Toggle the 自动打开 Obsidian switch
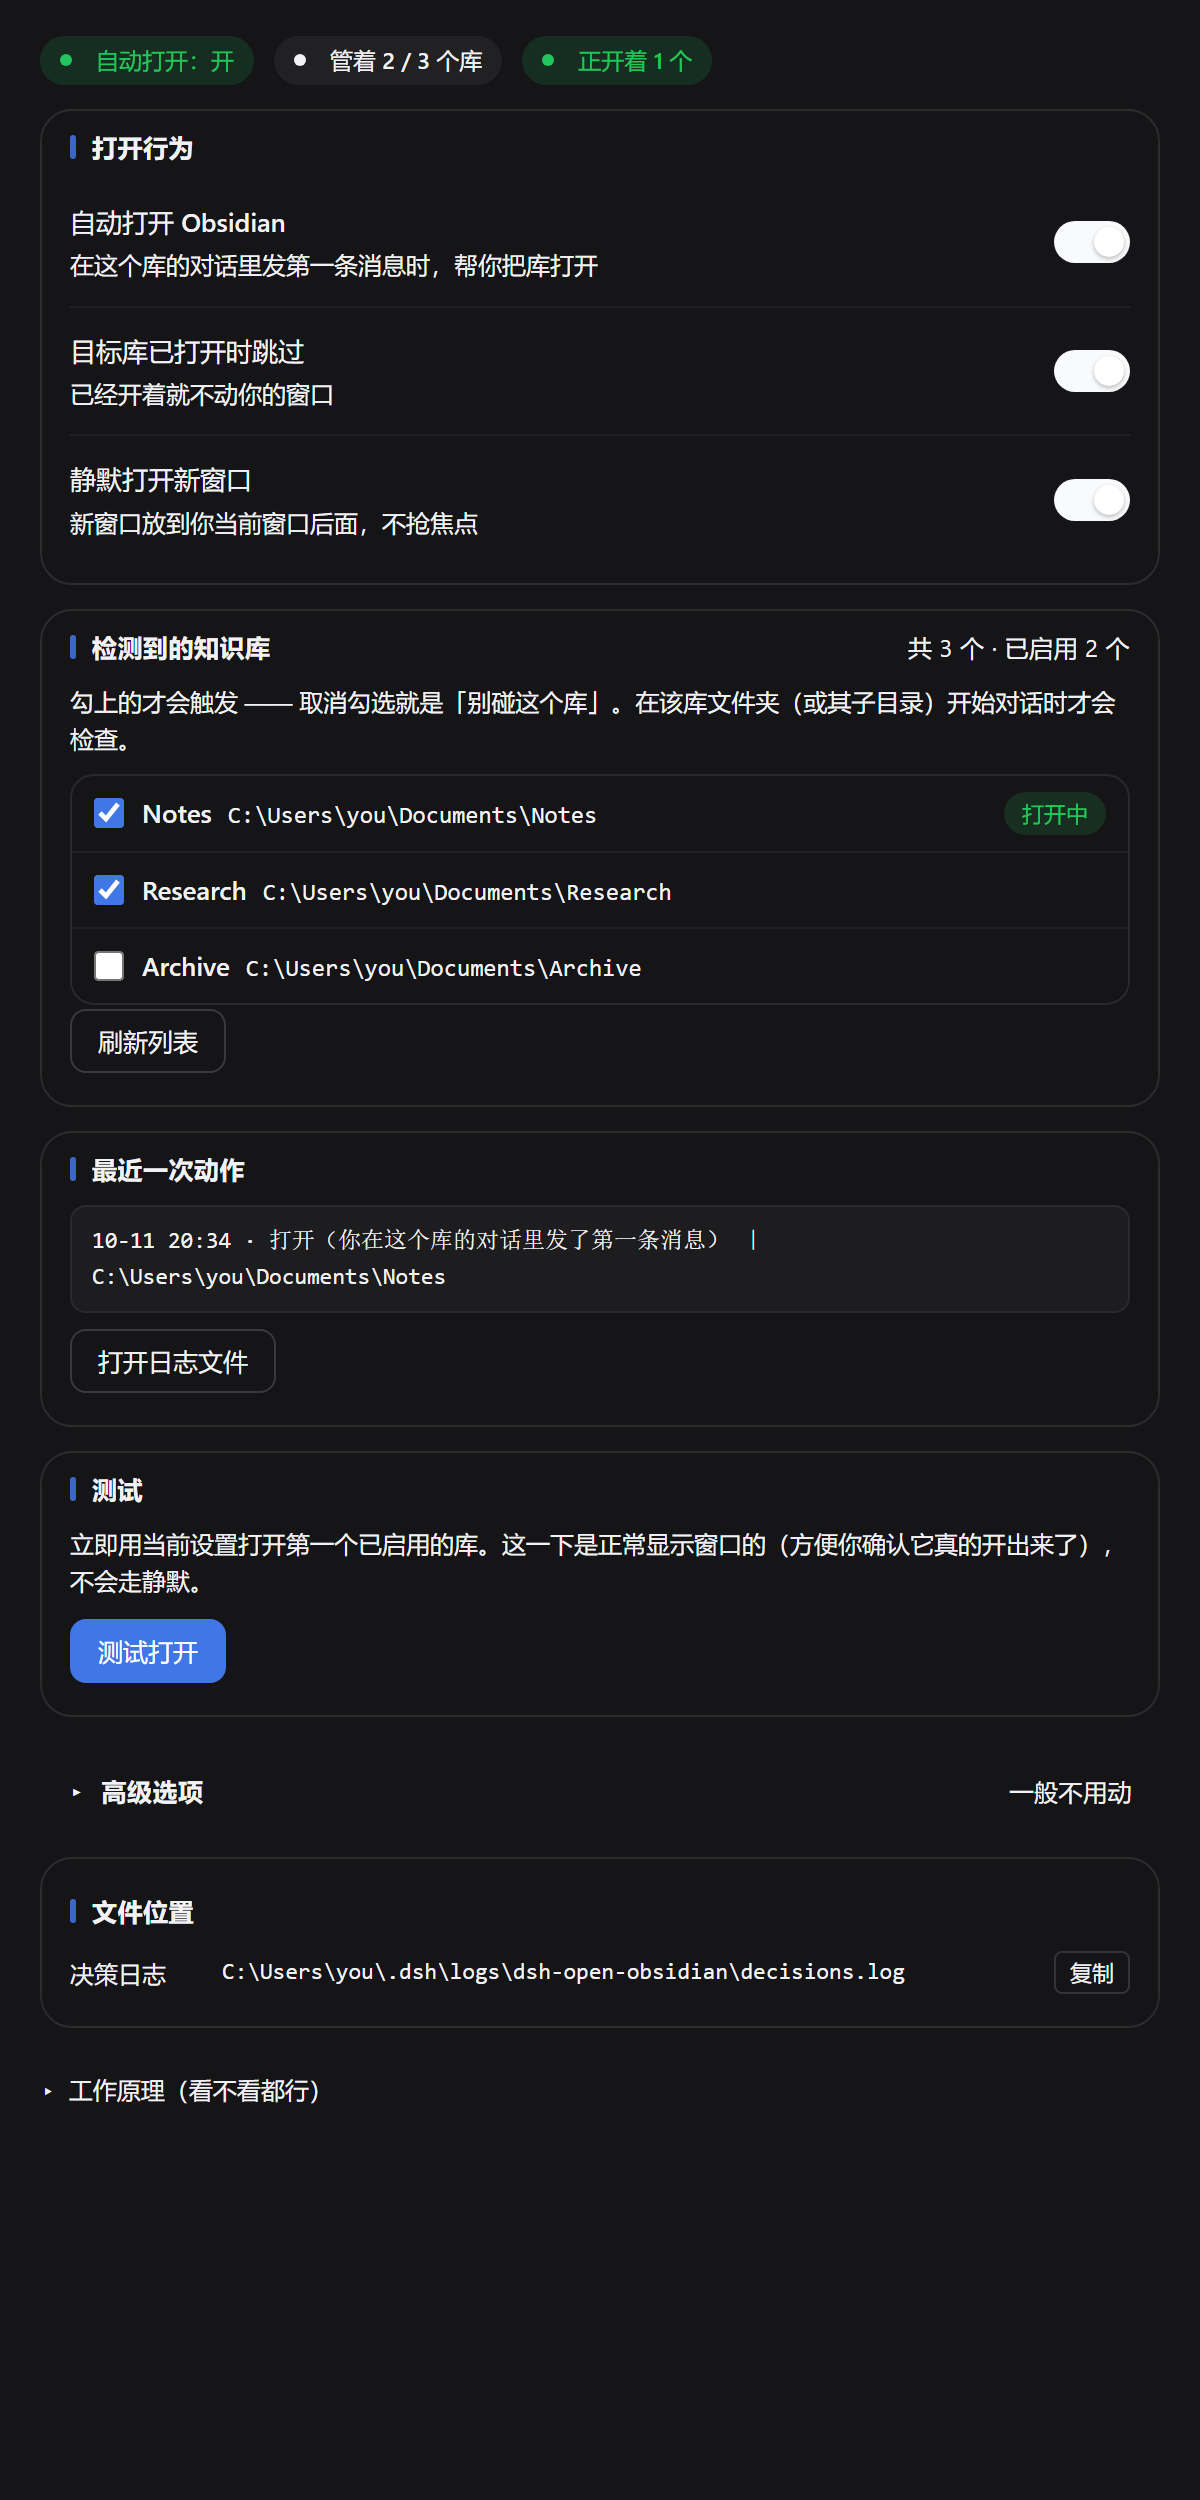The height and width of the screenshot is (2500, 1200). pyautogui.click(x=1091, y=242)
